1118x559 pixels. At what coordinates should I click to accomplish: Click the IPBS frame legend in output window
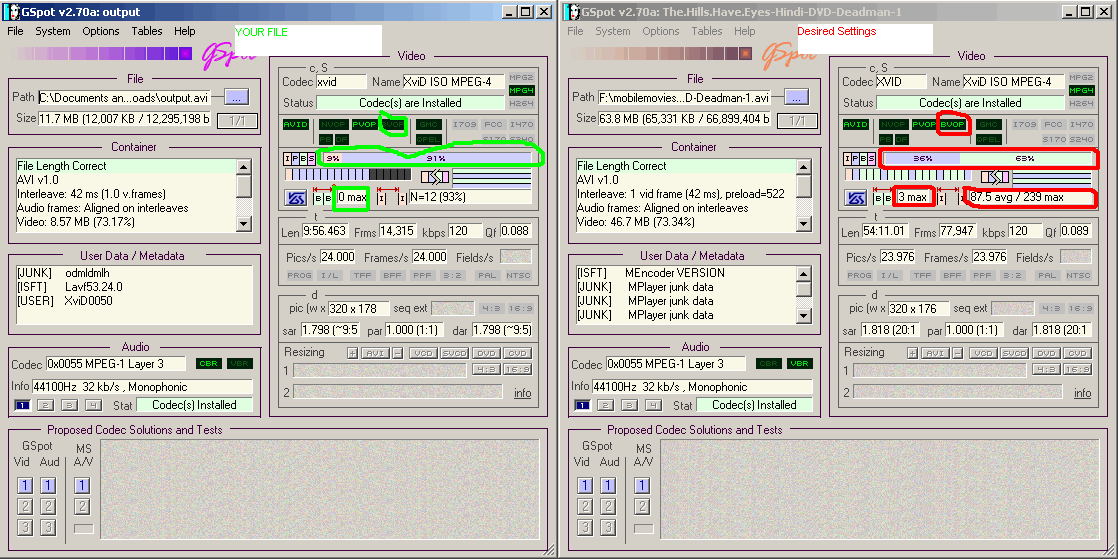coord(299,158)
